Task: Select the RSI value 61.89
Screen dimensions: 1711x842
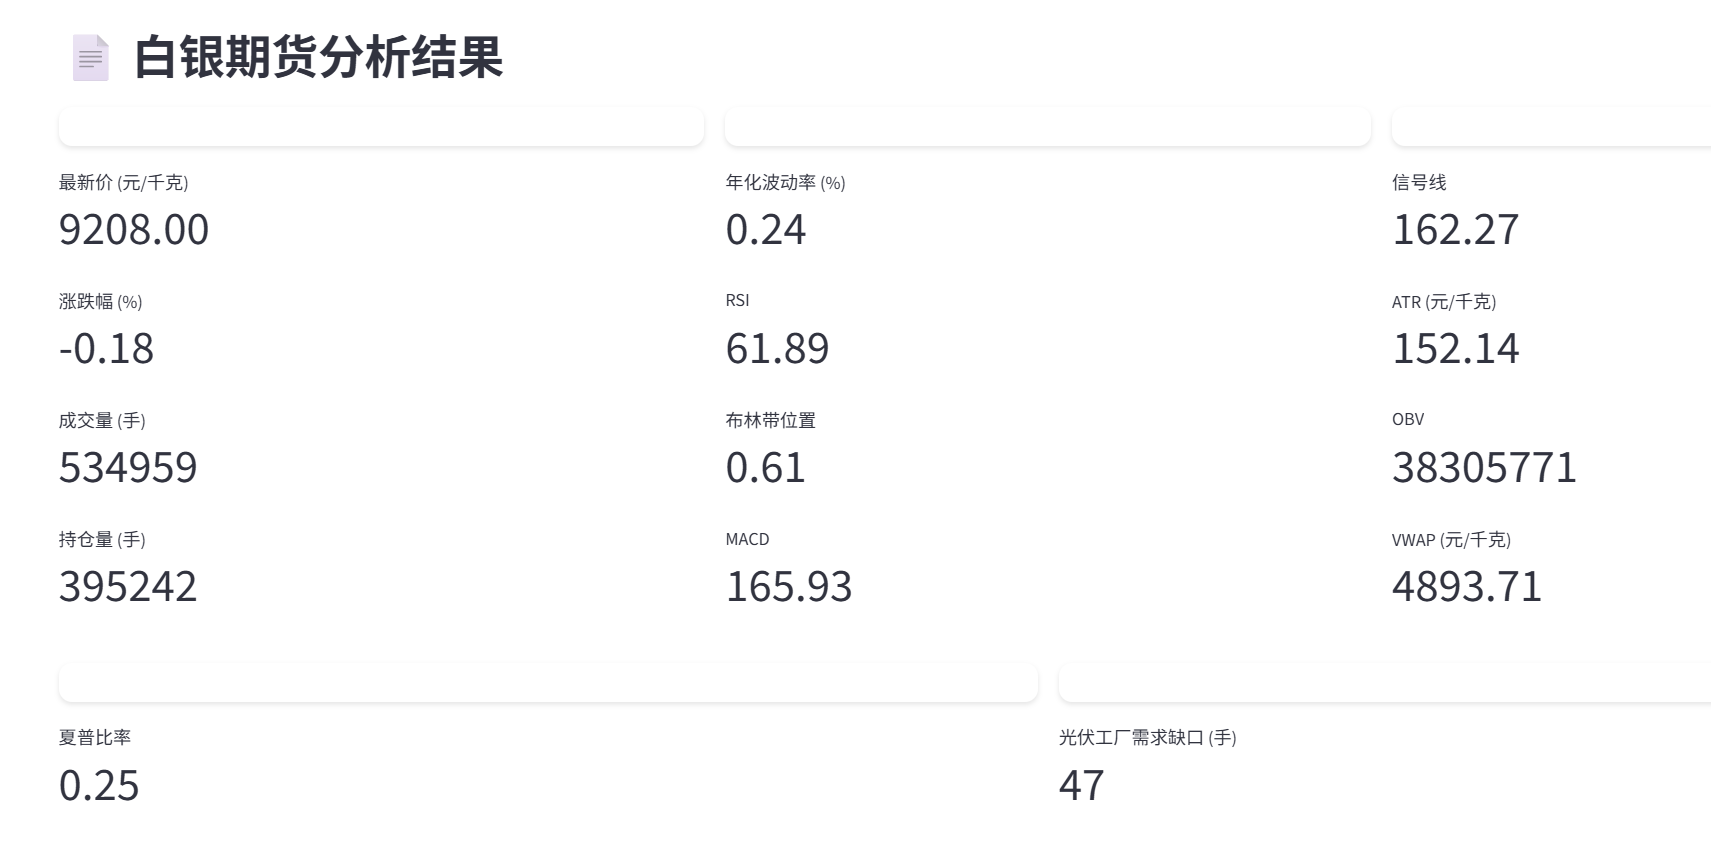Action: 777,350
